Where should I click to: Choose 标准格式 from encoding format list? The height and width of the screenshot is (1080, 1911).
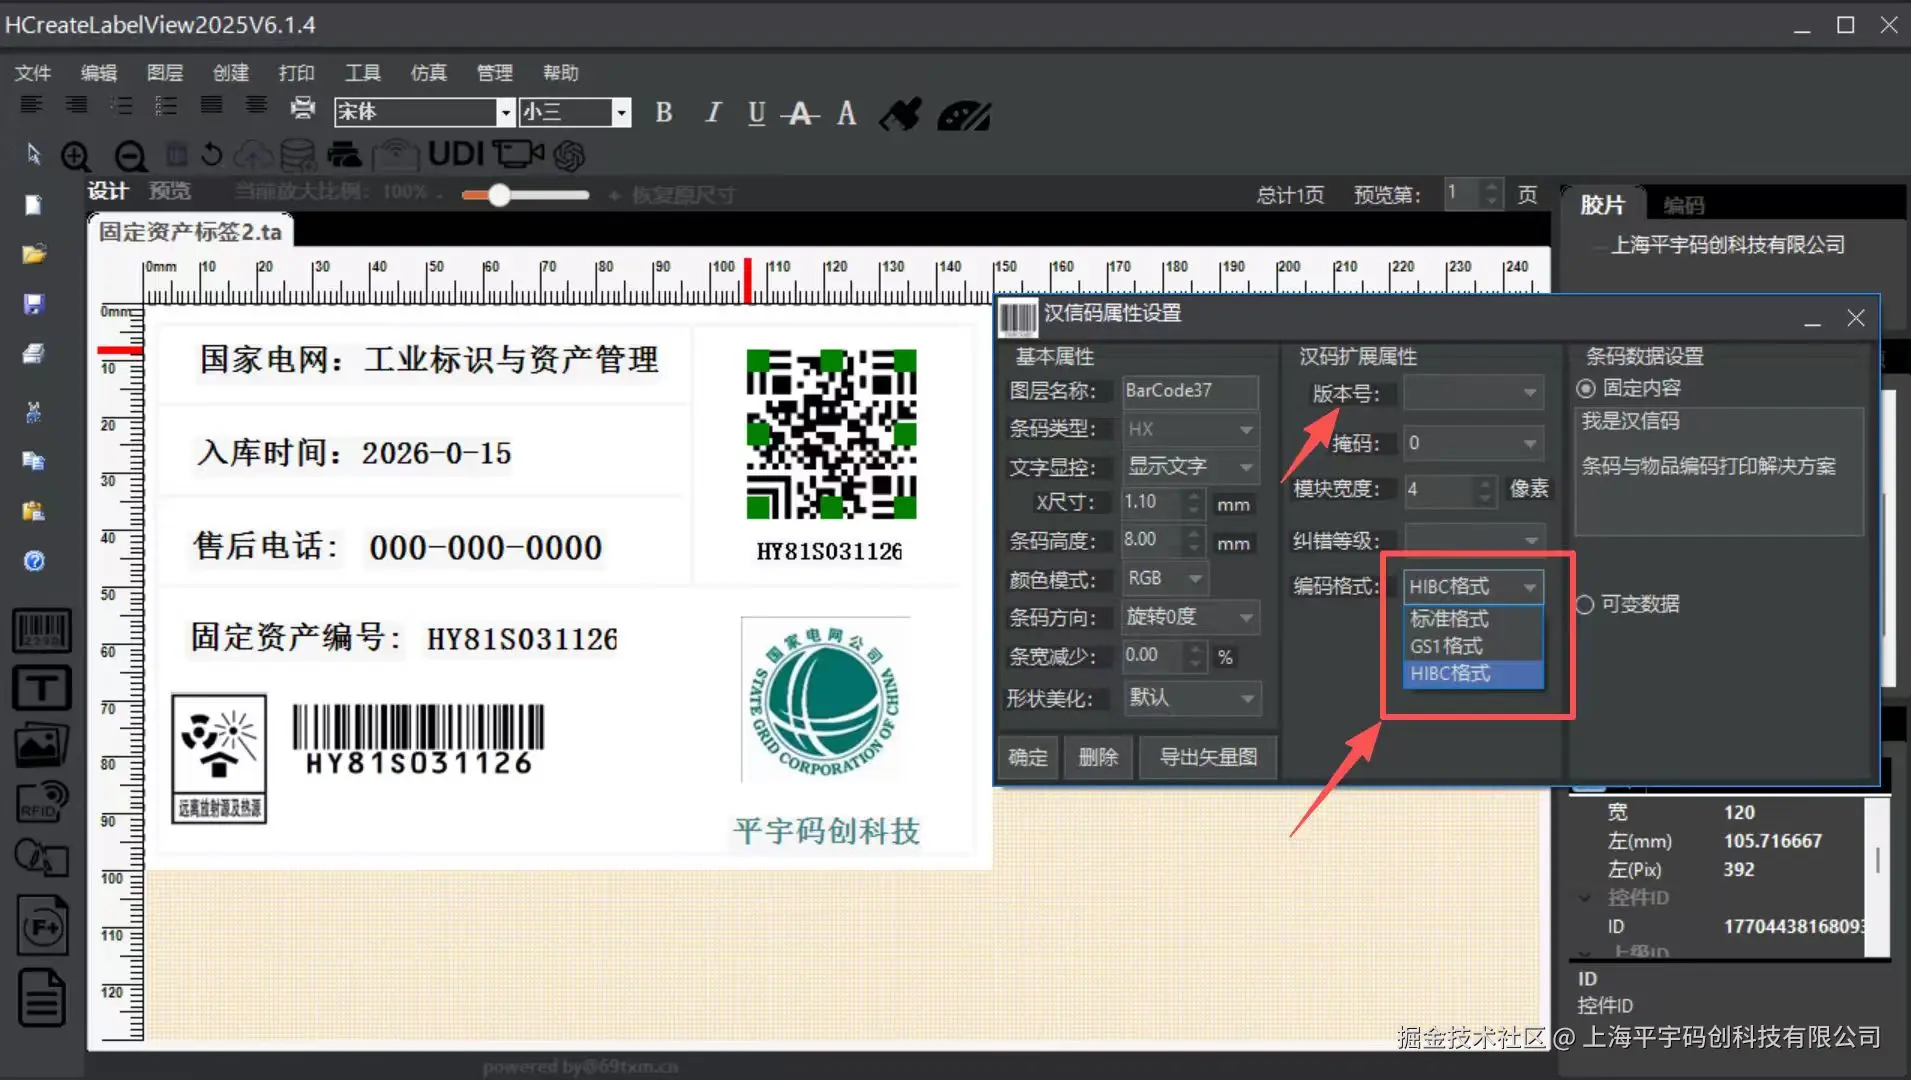1473,619
